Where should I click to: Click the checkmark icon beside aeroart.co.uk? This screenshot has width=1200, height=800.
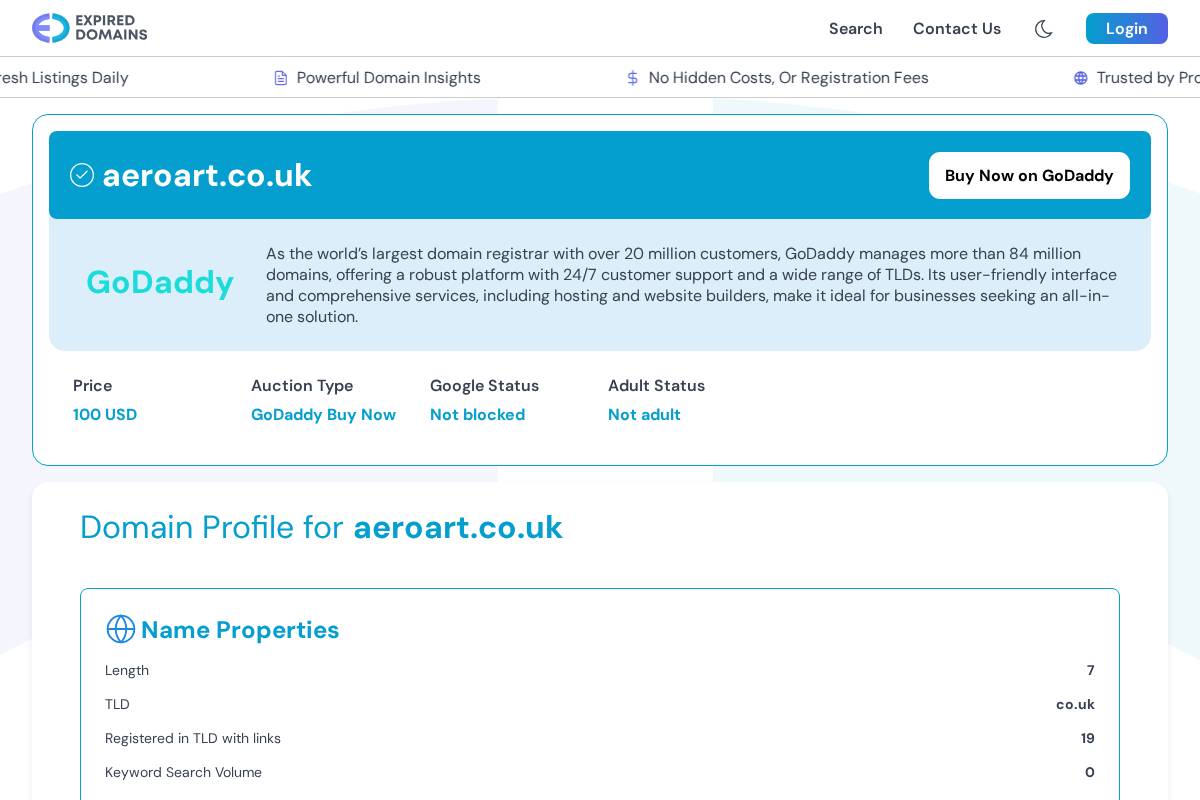tap(82, 175)
